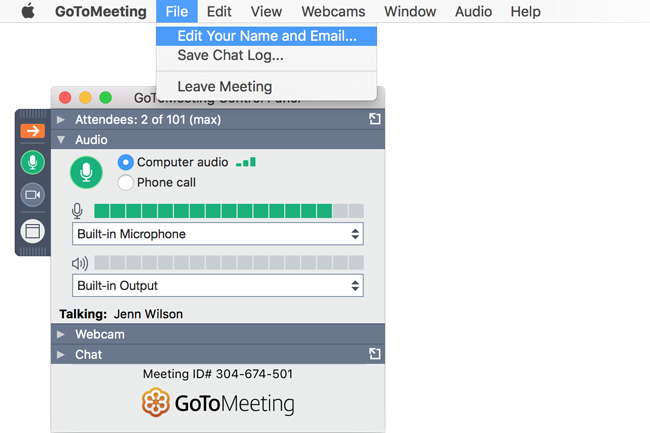This screenshot has height=433, width=650.
Task: Click the Talking: Jenn Wilson label
Action: pos(121,314)
